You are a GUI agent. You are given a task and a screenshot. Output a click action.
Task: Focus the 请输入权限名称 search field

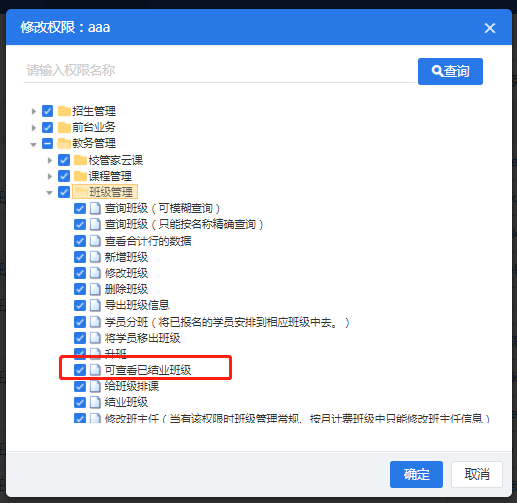219,70
